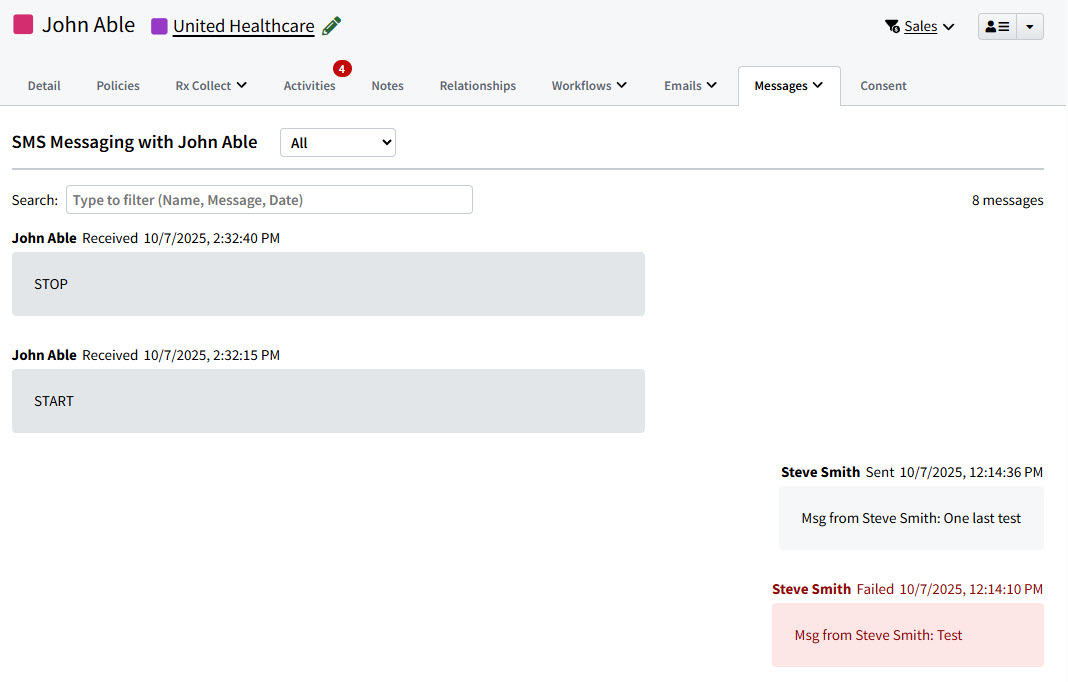
Task: Open the dropdown arrow beside contact view button
Action: [1029, 26]
